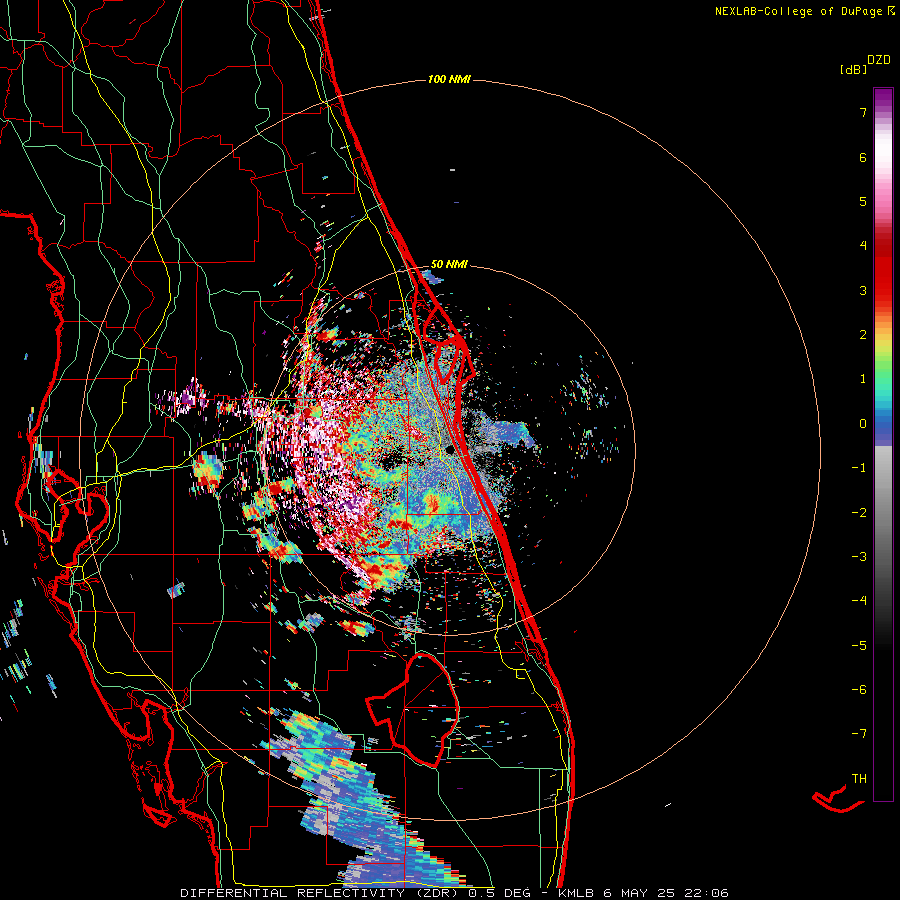This screenshot has height=900, width=900.
Task: Click the radar site at the rings' center
Action: [449, 450]
